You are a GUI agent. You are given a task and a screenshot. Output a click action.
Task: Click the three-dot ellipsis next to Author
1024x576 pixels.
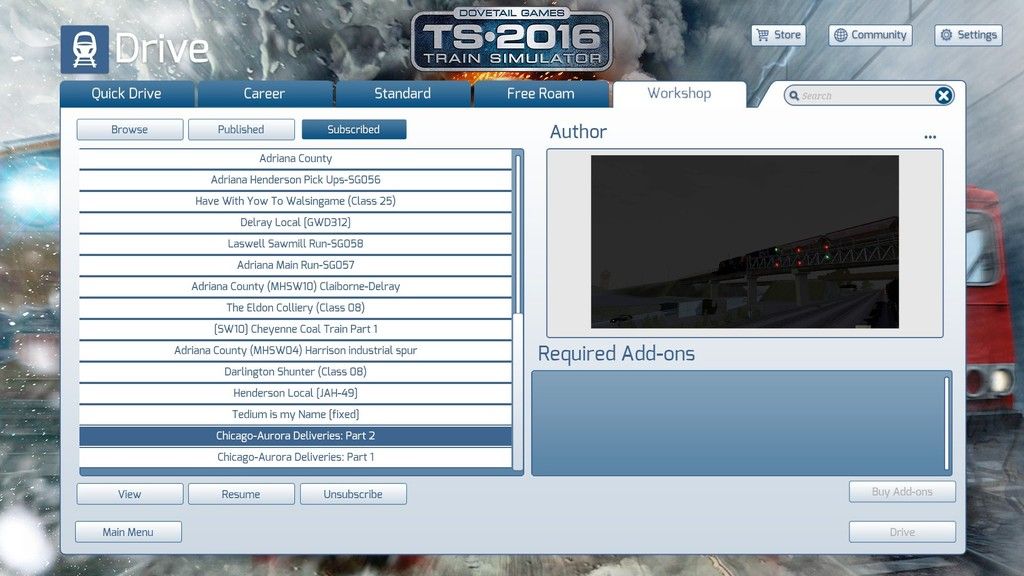click(930, 137)
